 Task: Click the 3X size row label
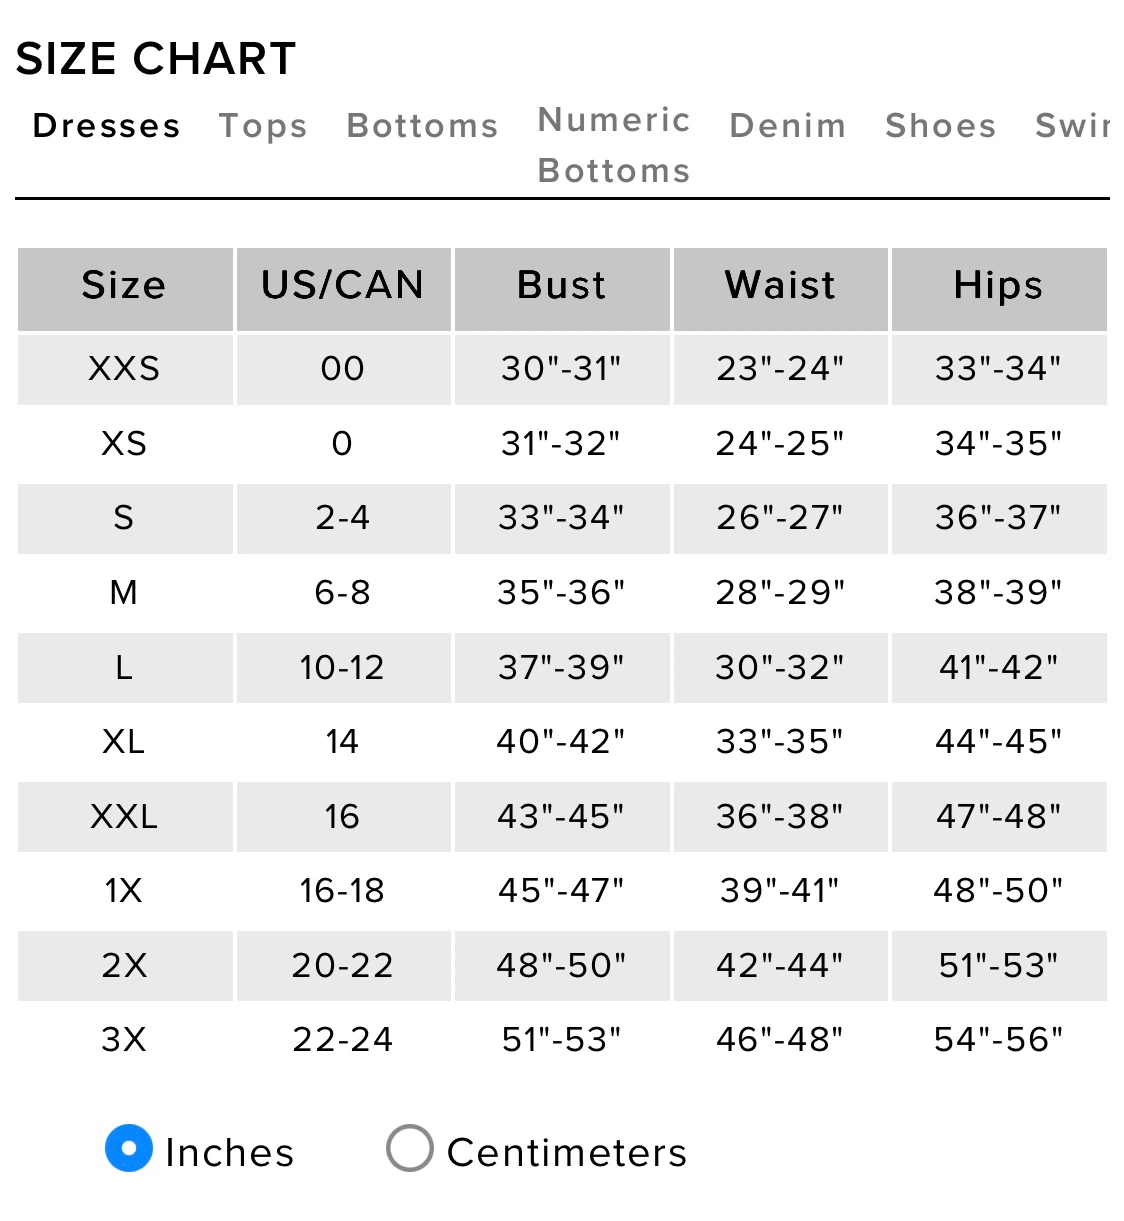point(124,1040)
